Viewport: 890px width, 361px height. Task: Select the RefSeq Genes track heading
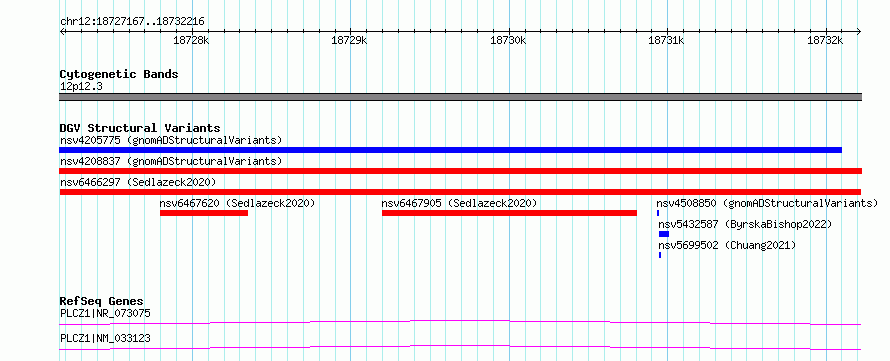[102, 301]
